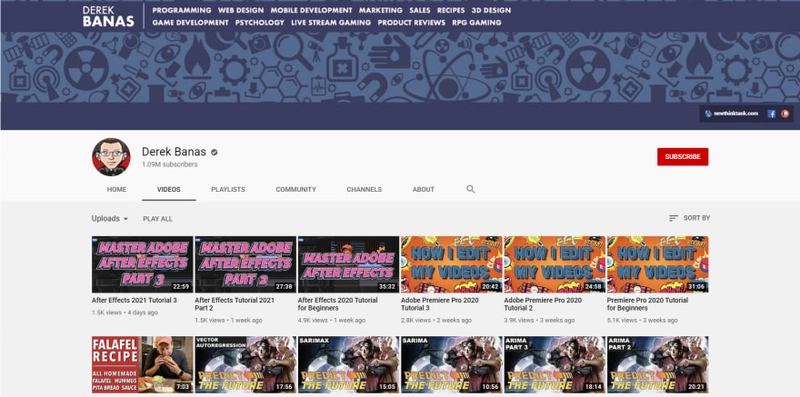
Task: Click the Play All link
Action: click(158, 219)
